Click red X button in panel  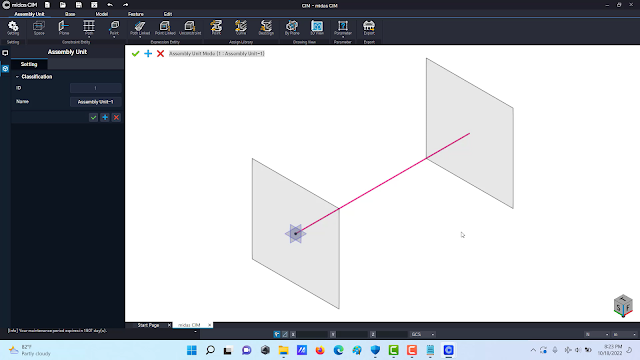click(x=116, y=118)
